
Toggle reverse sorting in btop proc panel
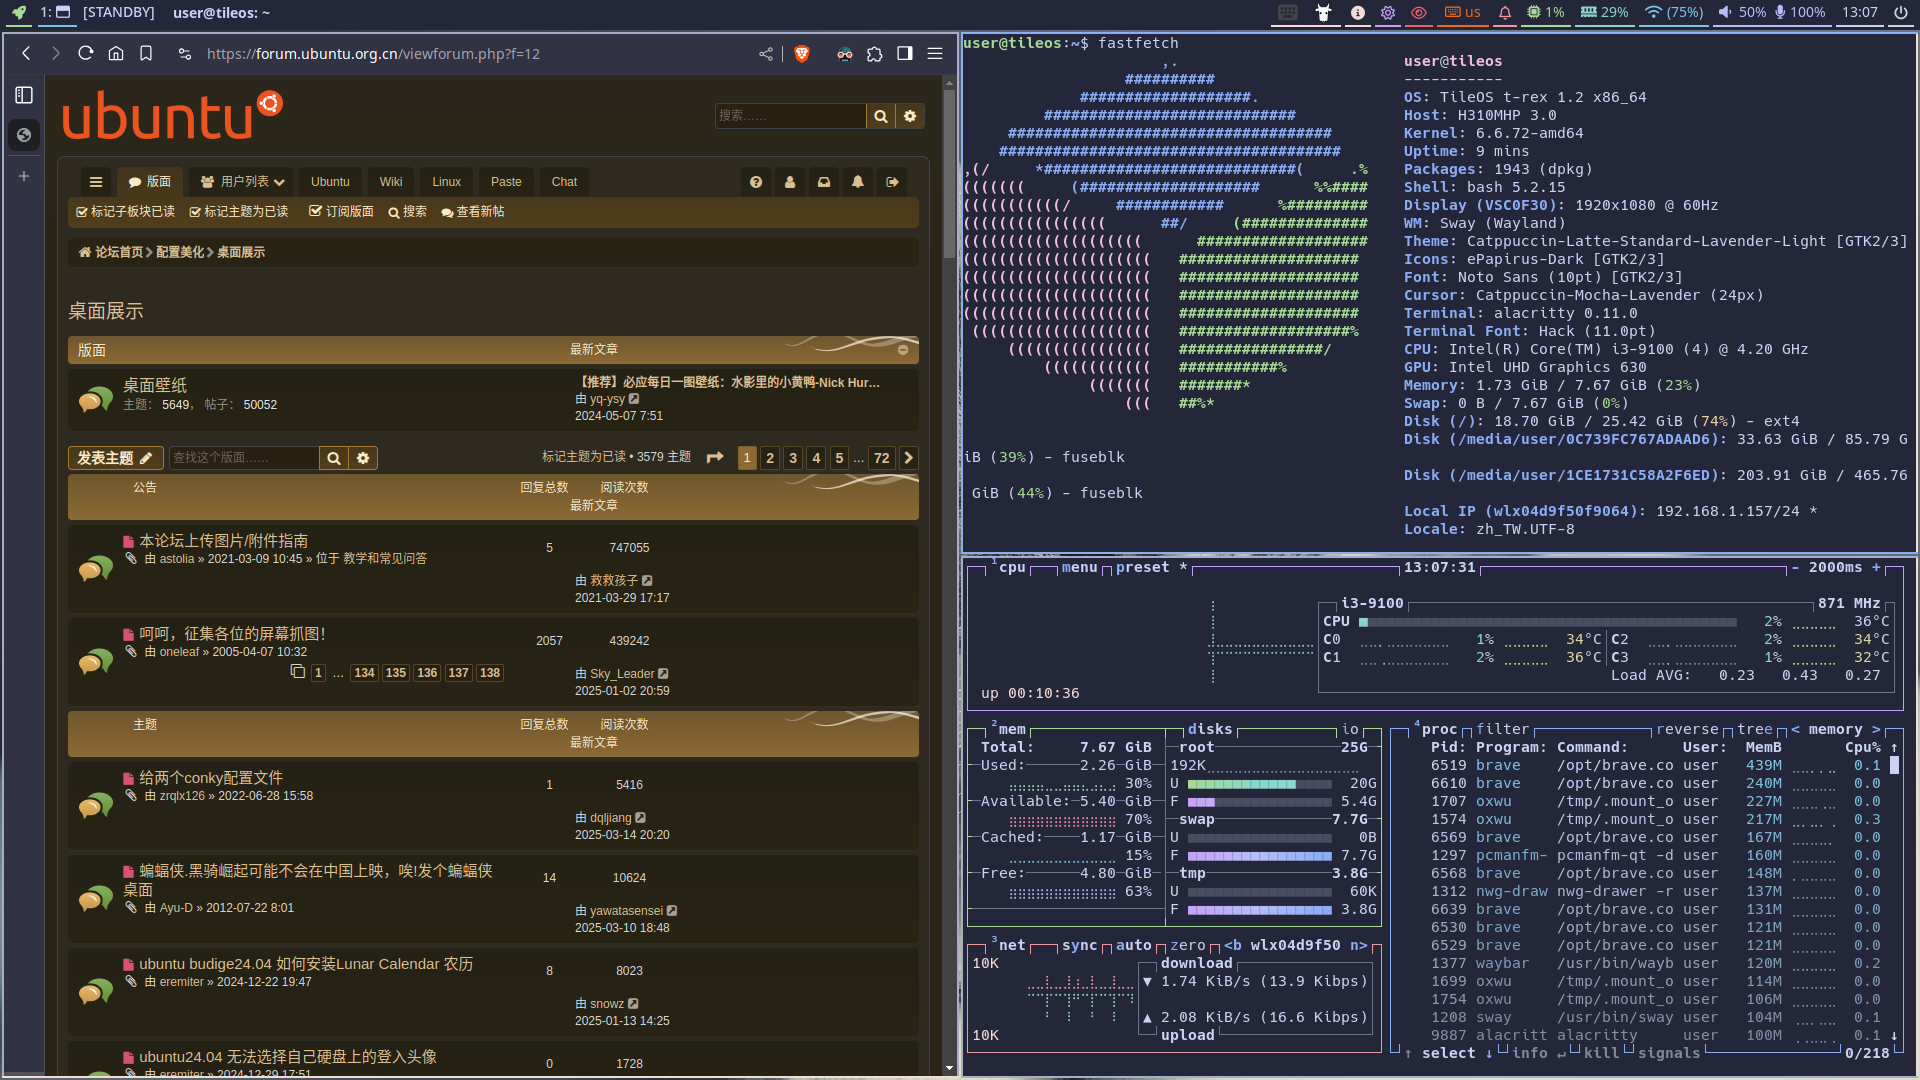pos(1687,729)
